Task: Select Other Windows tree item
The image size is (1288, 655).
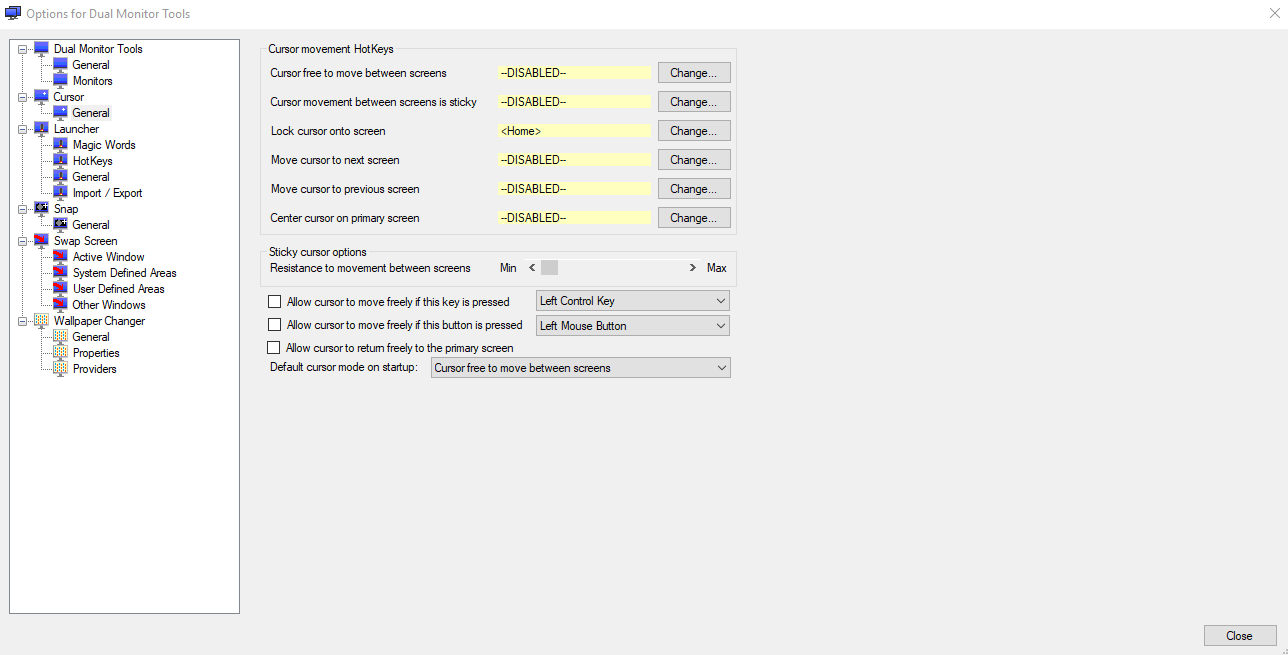Action: coord(108,305)
